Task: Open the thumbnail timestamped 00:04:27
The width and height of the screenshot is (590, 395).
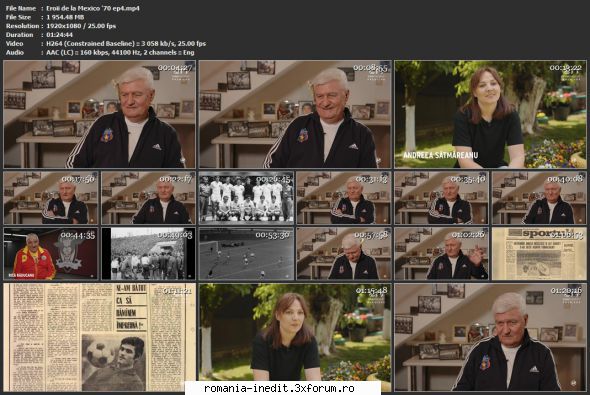Action: pos(100,114)
